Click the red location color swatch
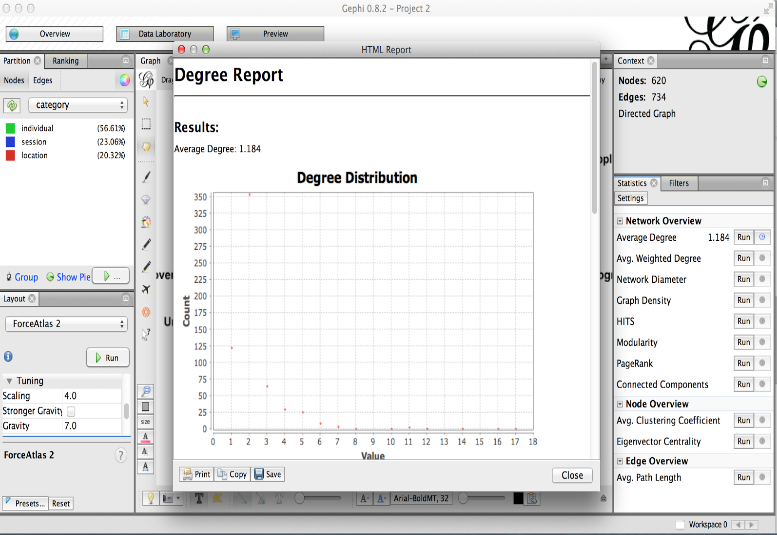Viewport: 777px width, 535px height. pyautogui.click(x=10, y=156)
